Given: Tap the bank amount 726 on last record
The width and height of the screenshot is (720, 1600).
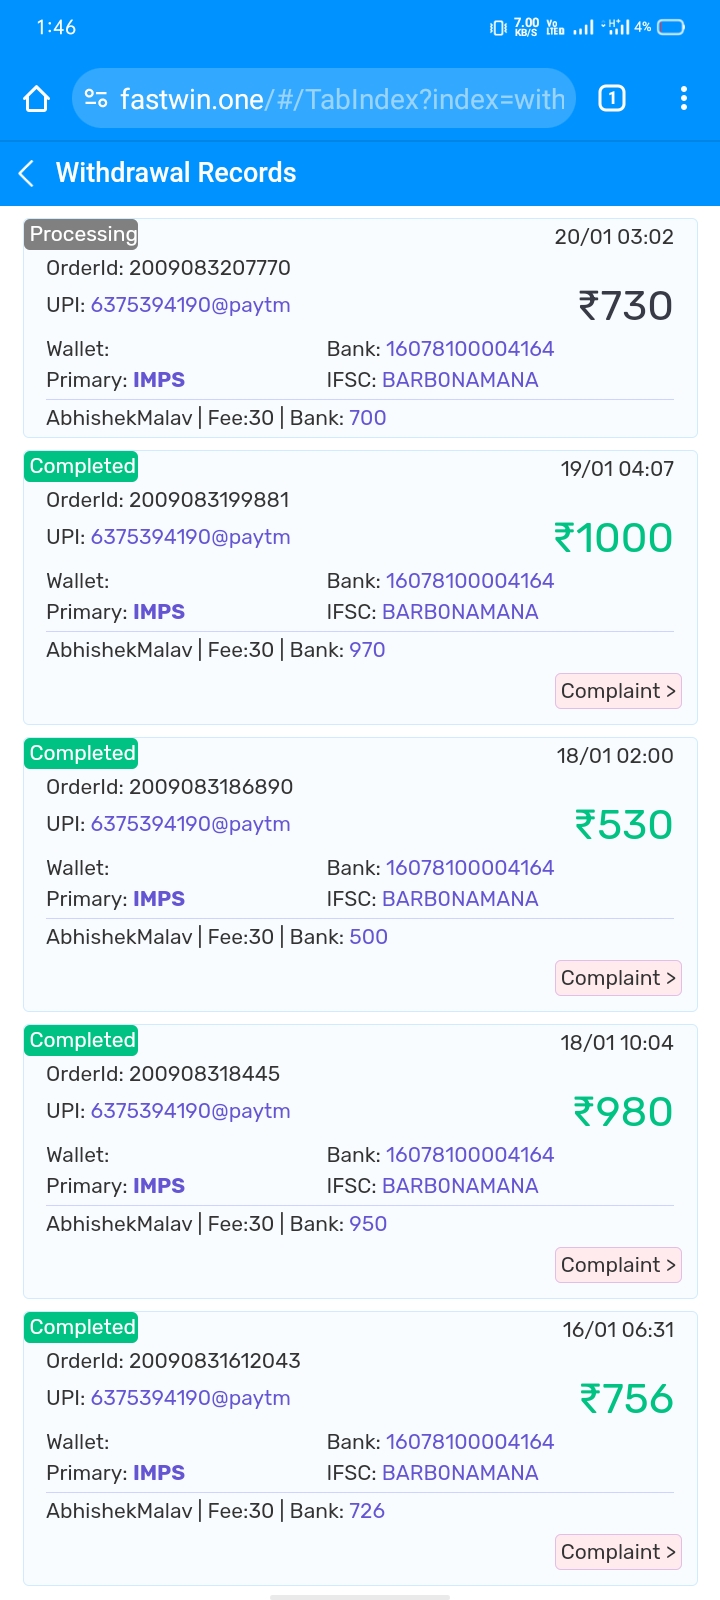Looking at the screenshot, I should pos(367,1511).
